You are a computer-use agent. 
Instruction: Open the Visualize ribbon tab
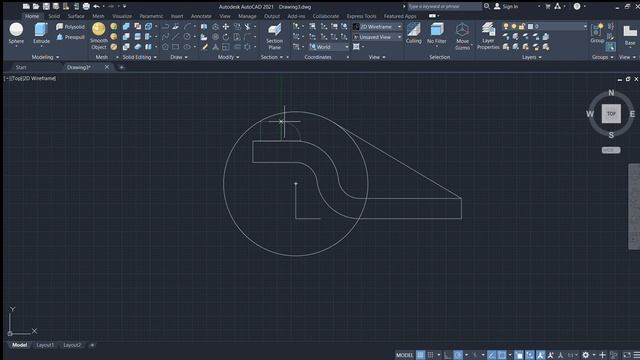pos(122,16)
